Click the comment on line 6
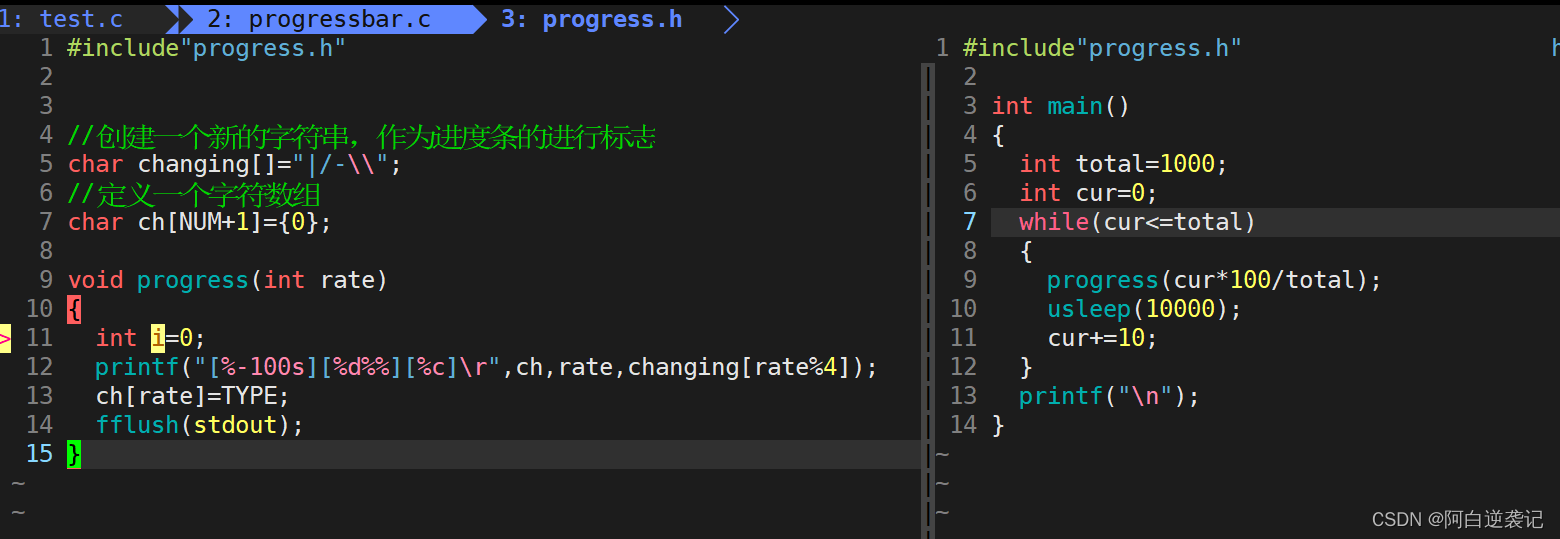The image size is (1560, 539). [194, 194]
